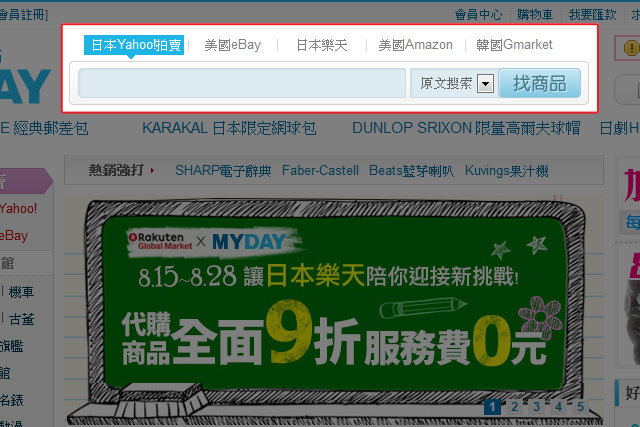The height and width of the screenshot is (427, 640).
Task: Jump to banner slide 3
Action: point(536,407)
